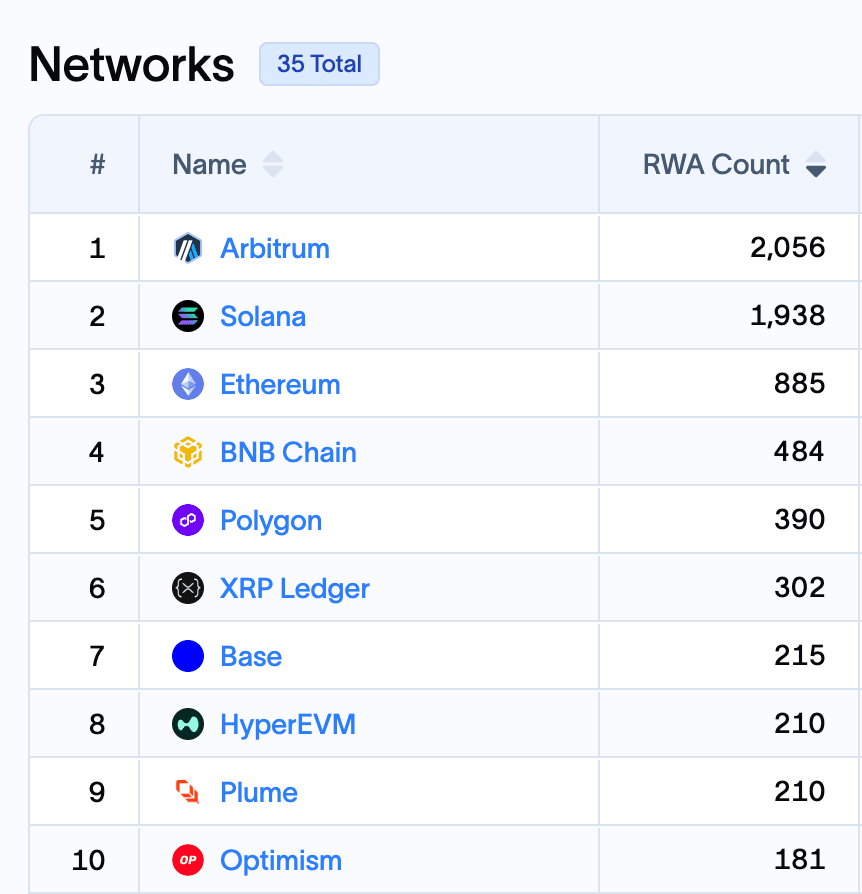Click the Base blue circle icon
Screen dimensions: 862x894
pos(188,656)
